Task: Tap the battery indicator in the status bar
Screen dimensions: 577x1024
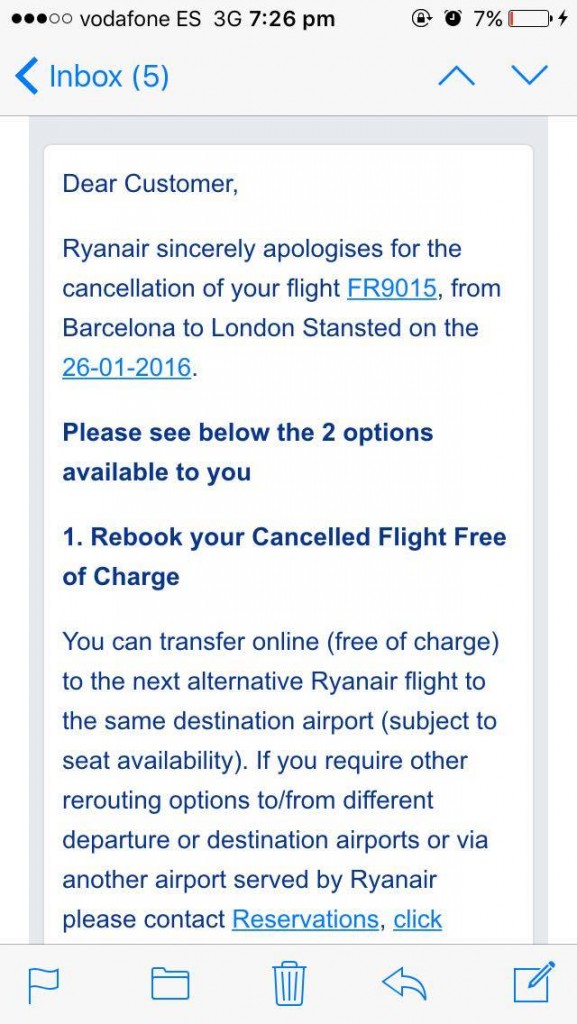Action: click(x=529, y=20)
